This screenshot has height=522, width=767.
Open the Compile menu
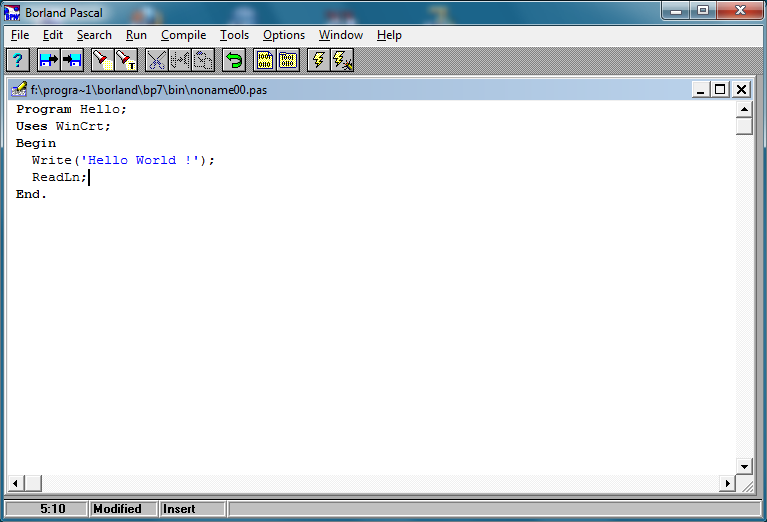pos(183,35)
